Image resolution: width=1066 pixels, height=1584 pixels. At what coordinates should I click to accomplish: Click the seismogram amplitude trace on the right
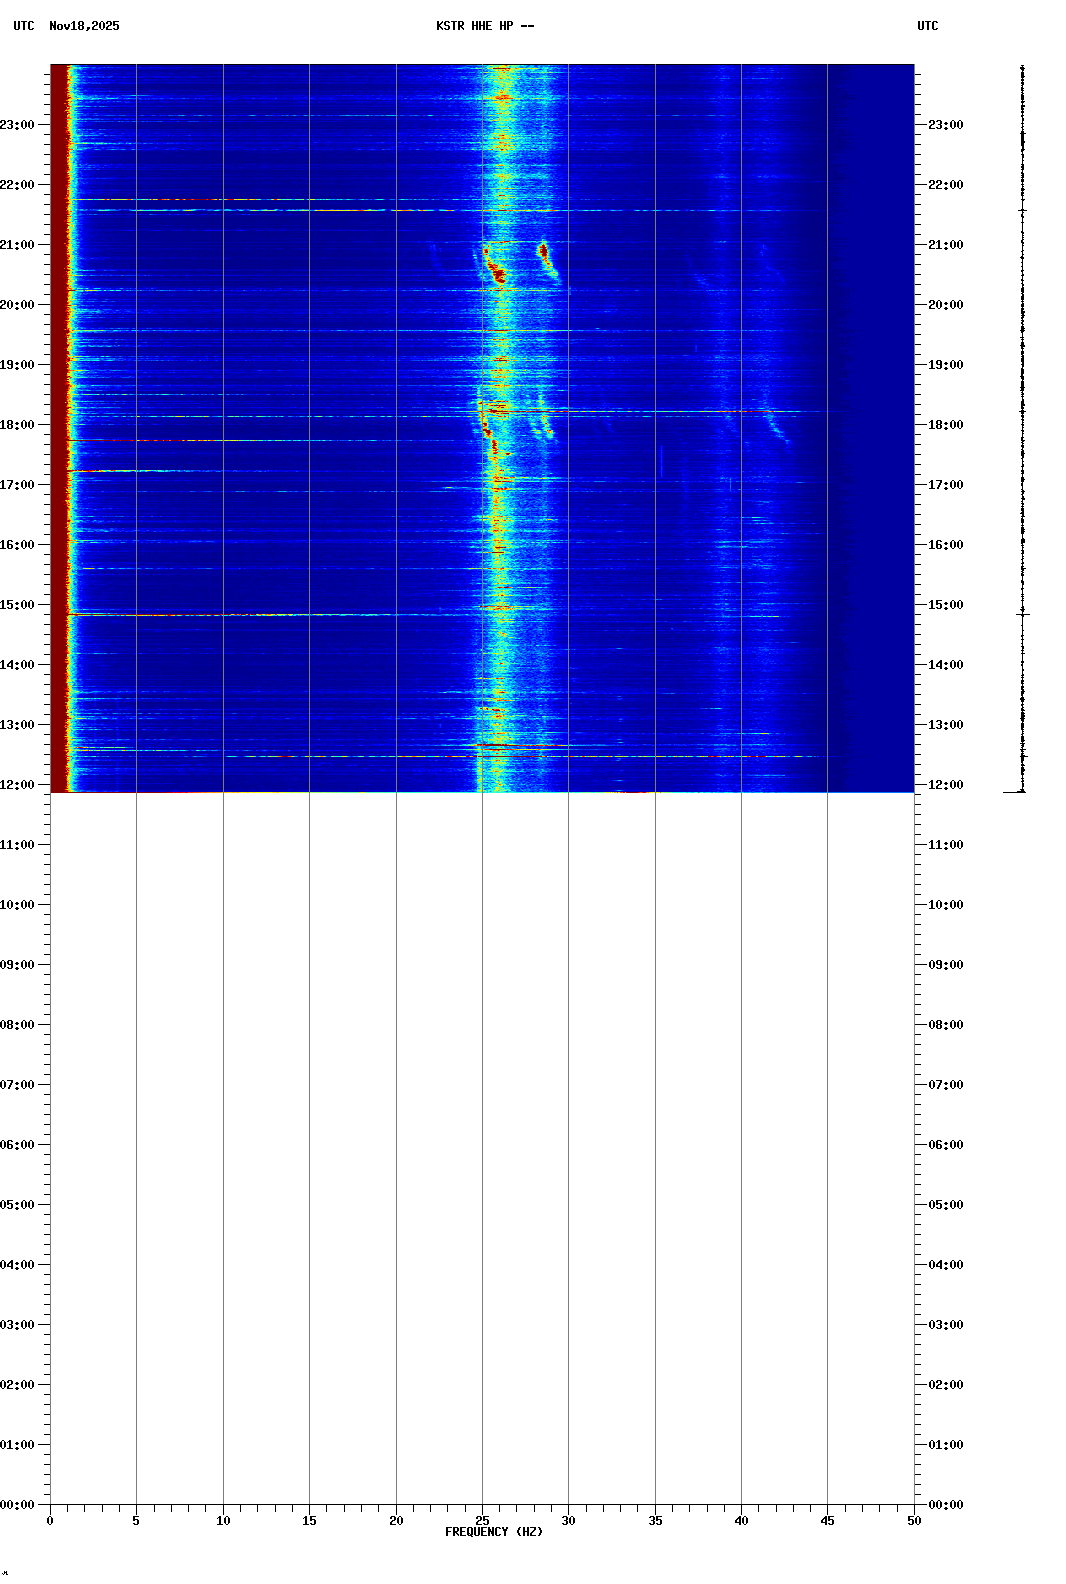tap(1022, 430)
